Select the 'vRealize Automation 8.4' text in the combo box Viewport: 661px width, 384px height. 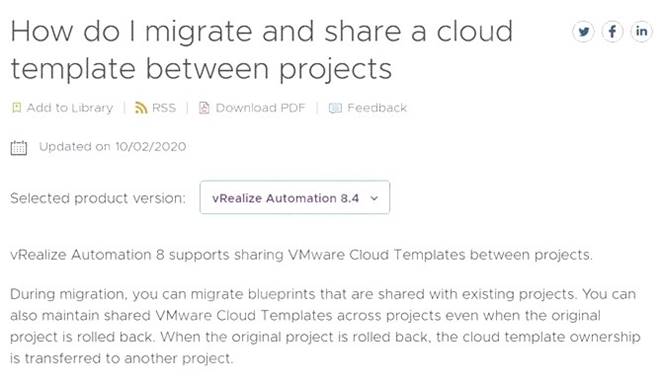point(285,198)
